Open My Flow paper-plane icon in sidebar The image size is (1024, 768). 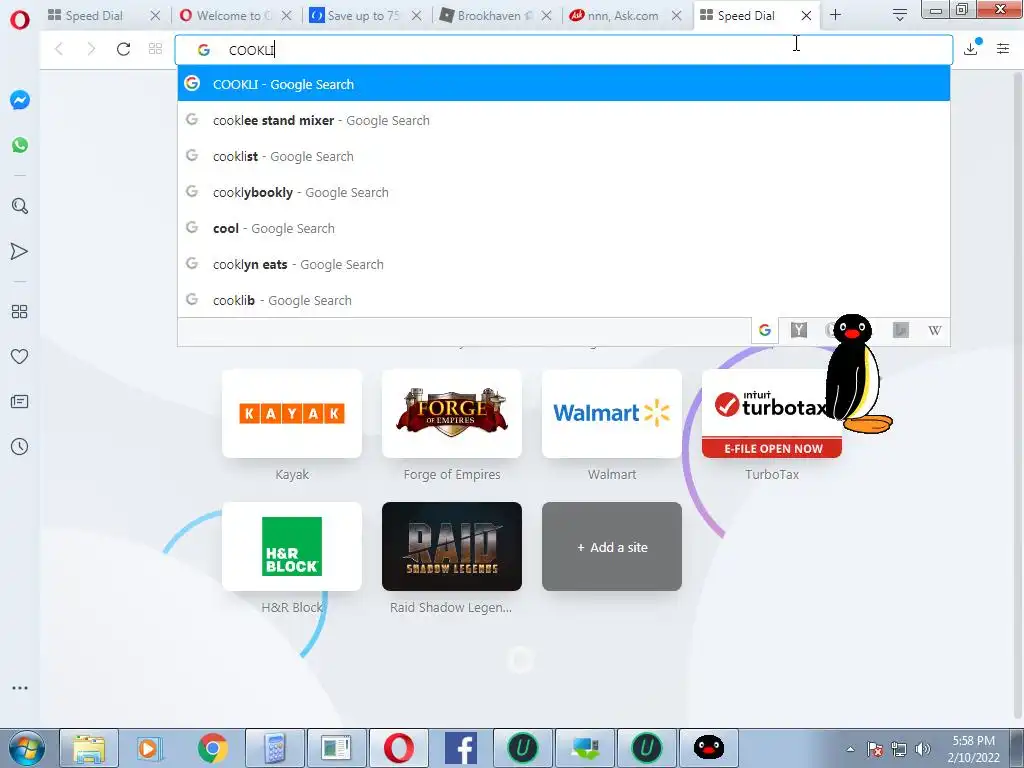pos(20,251)
